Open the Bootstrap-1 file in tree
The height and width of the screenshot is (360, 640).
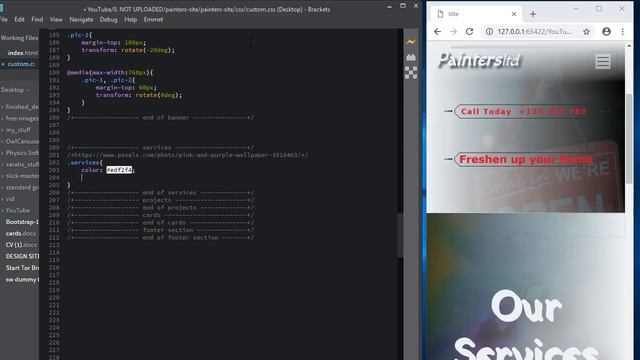click(22, 222)
